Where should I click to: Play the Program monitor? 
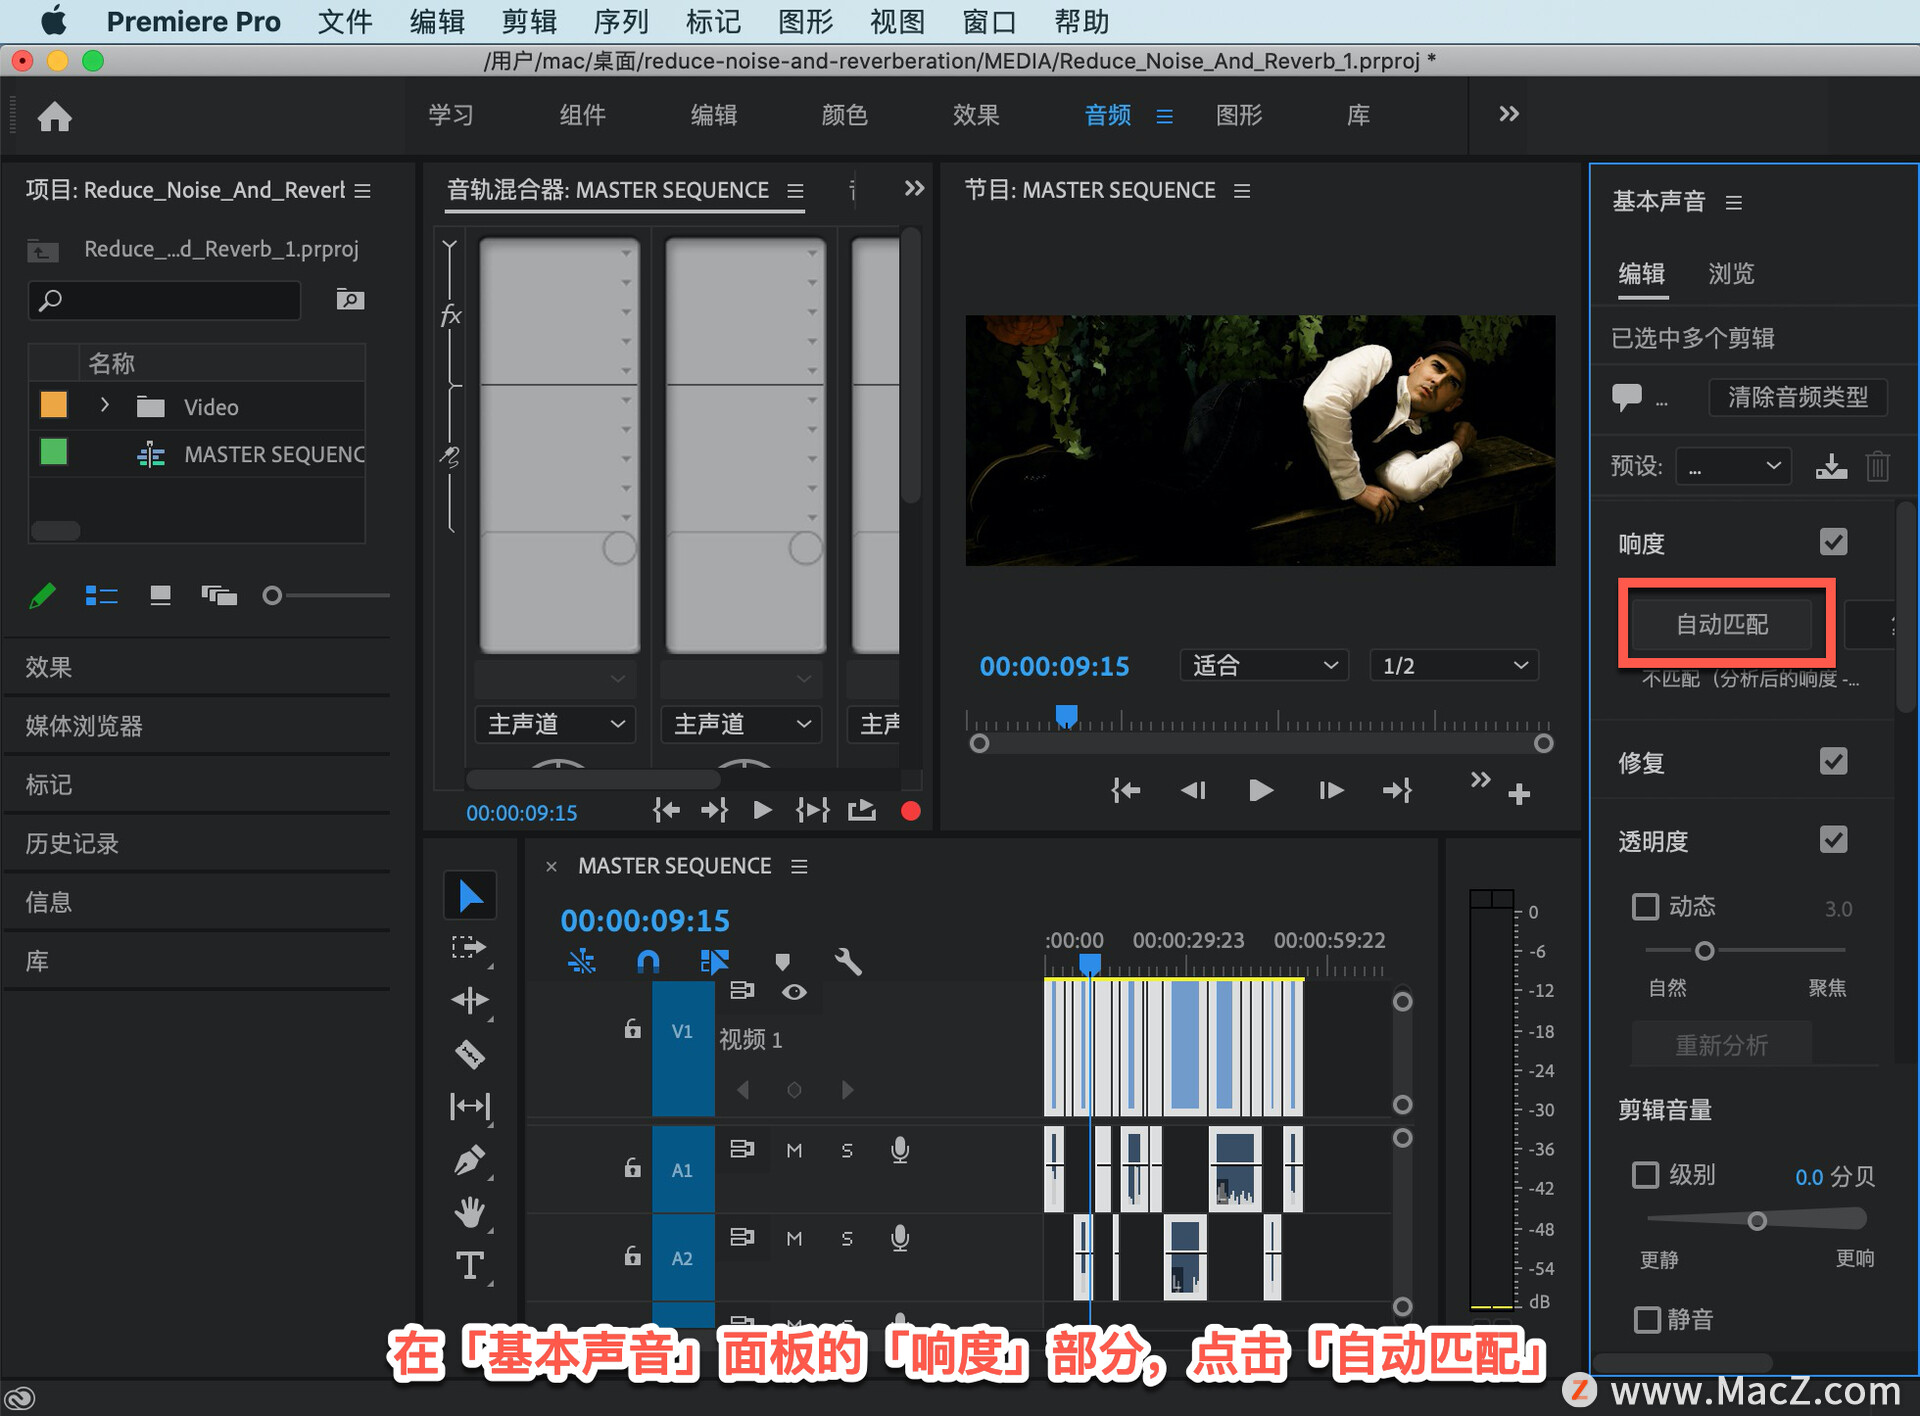coord(1261,790)
